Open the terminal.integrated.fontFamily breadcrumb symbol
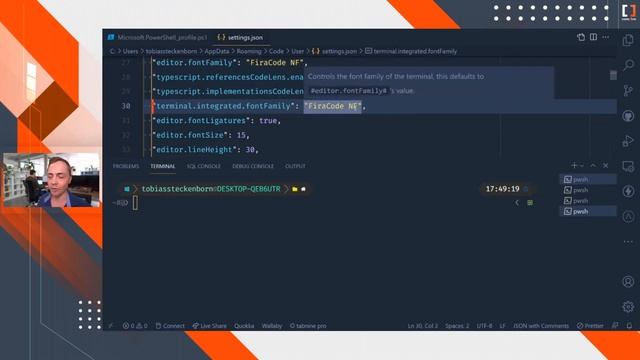Image resolution: width=640 pixels, height=360 pixels. coord(411,51)
